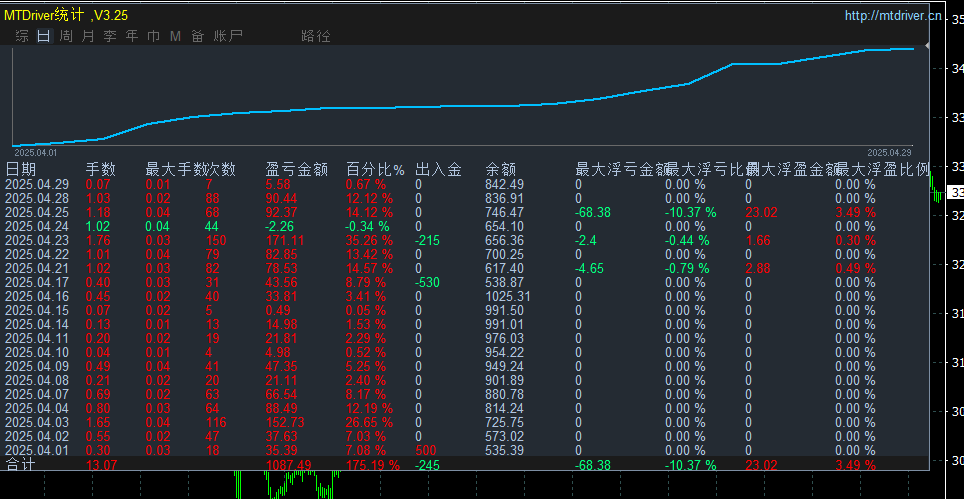This screenshot has width=964, height=499.
Task: Click the 路径 path button
Action: coord(316,36)
